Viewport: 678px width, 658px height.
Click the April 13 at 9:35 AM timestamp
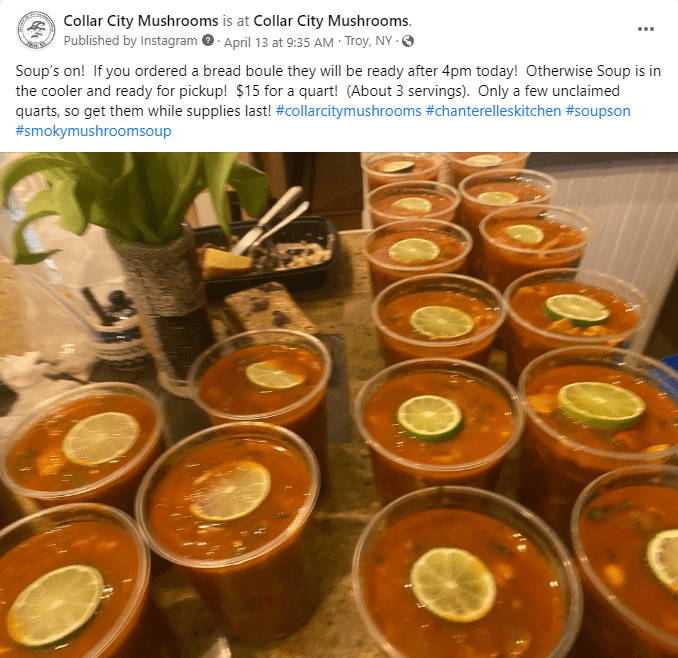(x=279, y=42)
